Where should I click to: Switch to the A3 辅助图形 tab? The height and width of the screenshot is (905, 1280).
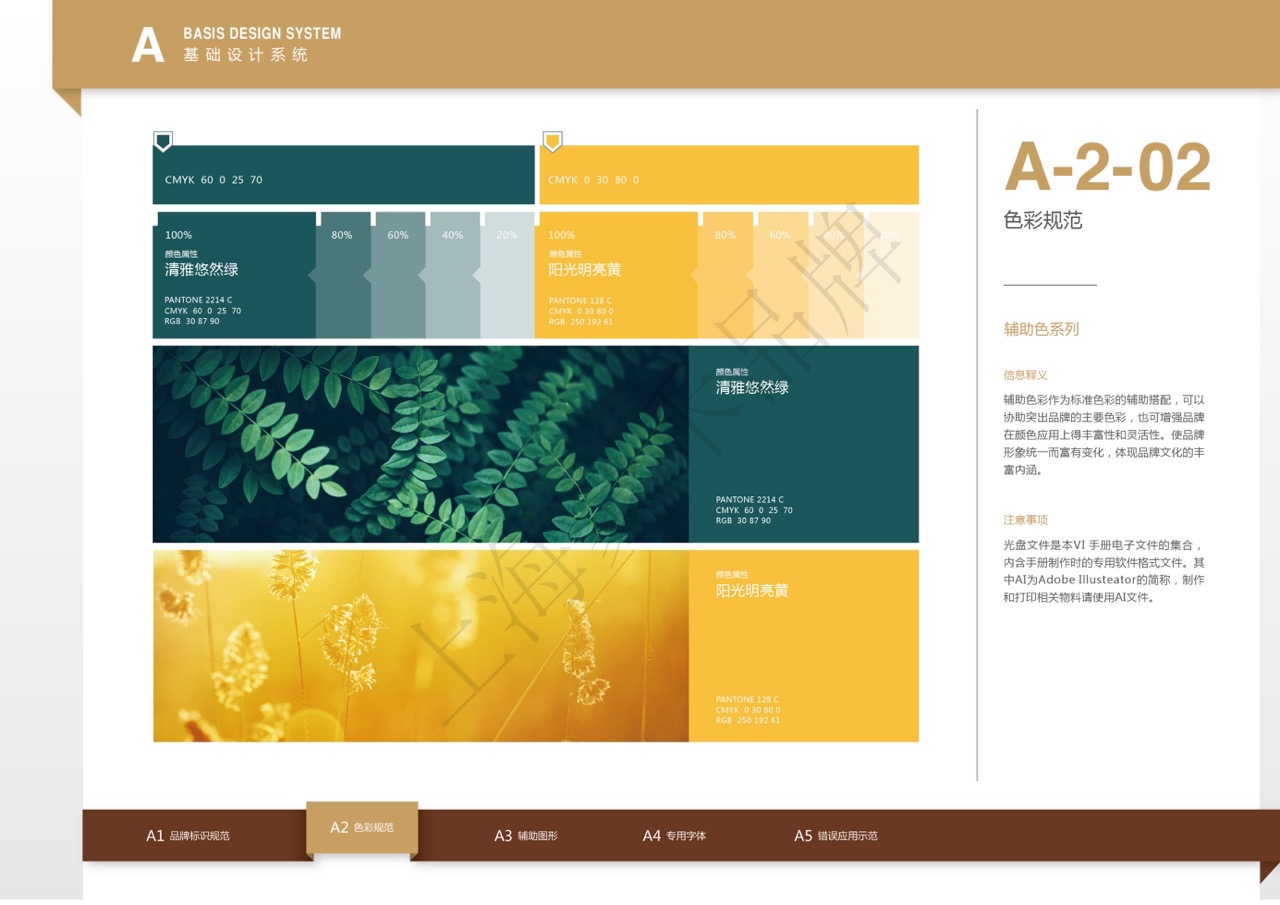pos(526,836)
